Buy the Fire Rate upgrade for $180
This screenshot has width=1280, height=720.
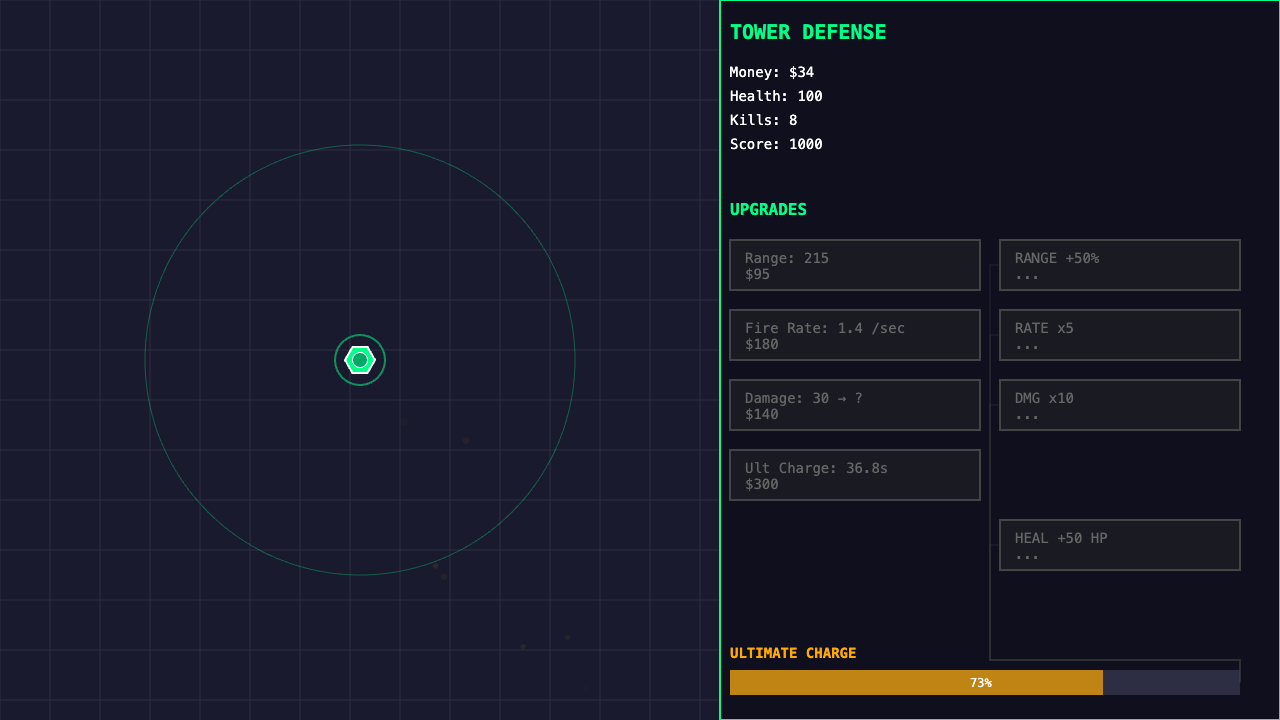click(855, 335)
